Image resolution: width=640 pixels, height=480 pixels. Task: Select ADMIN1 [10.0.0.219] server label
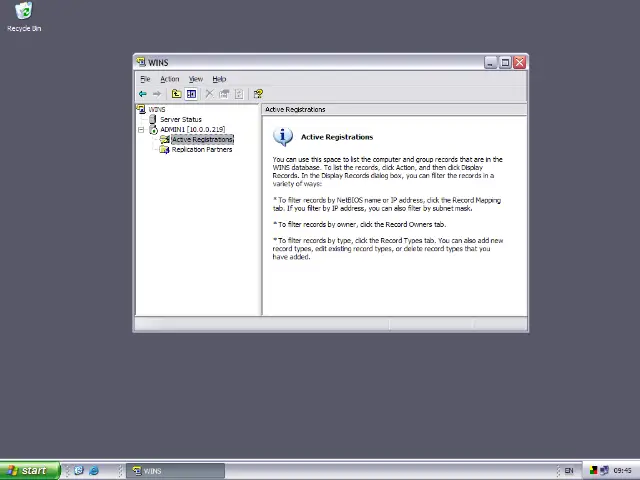pyautogui.click(x=193, y=129)
